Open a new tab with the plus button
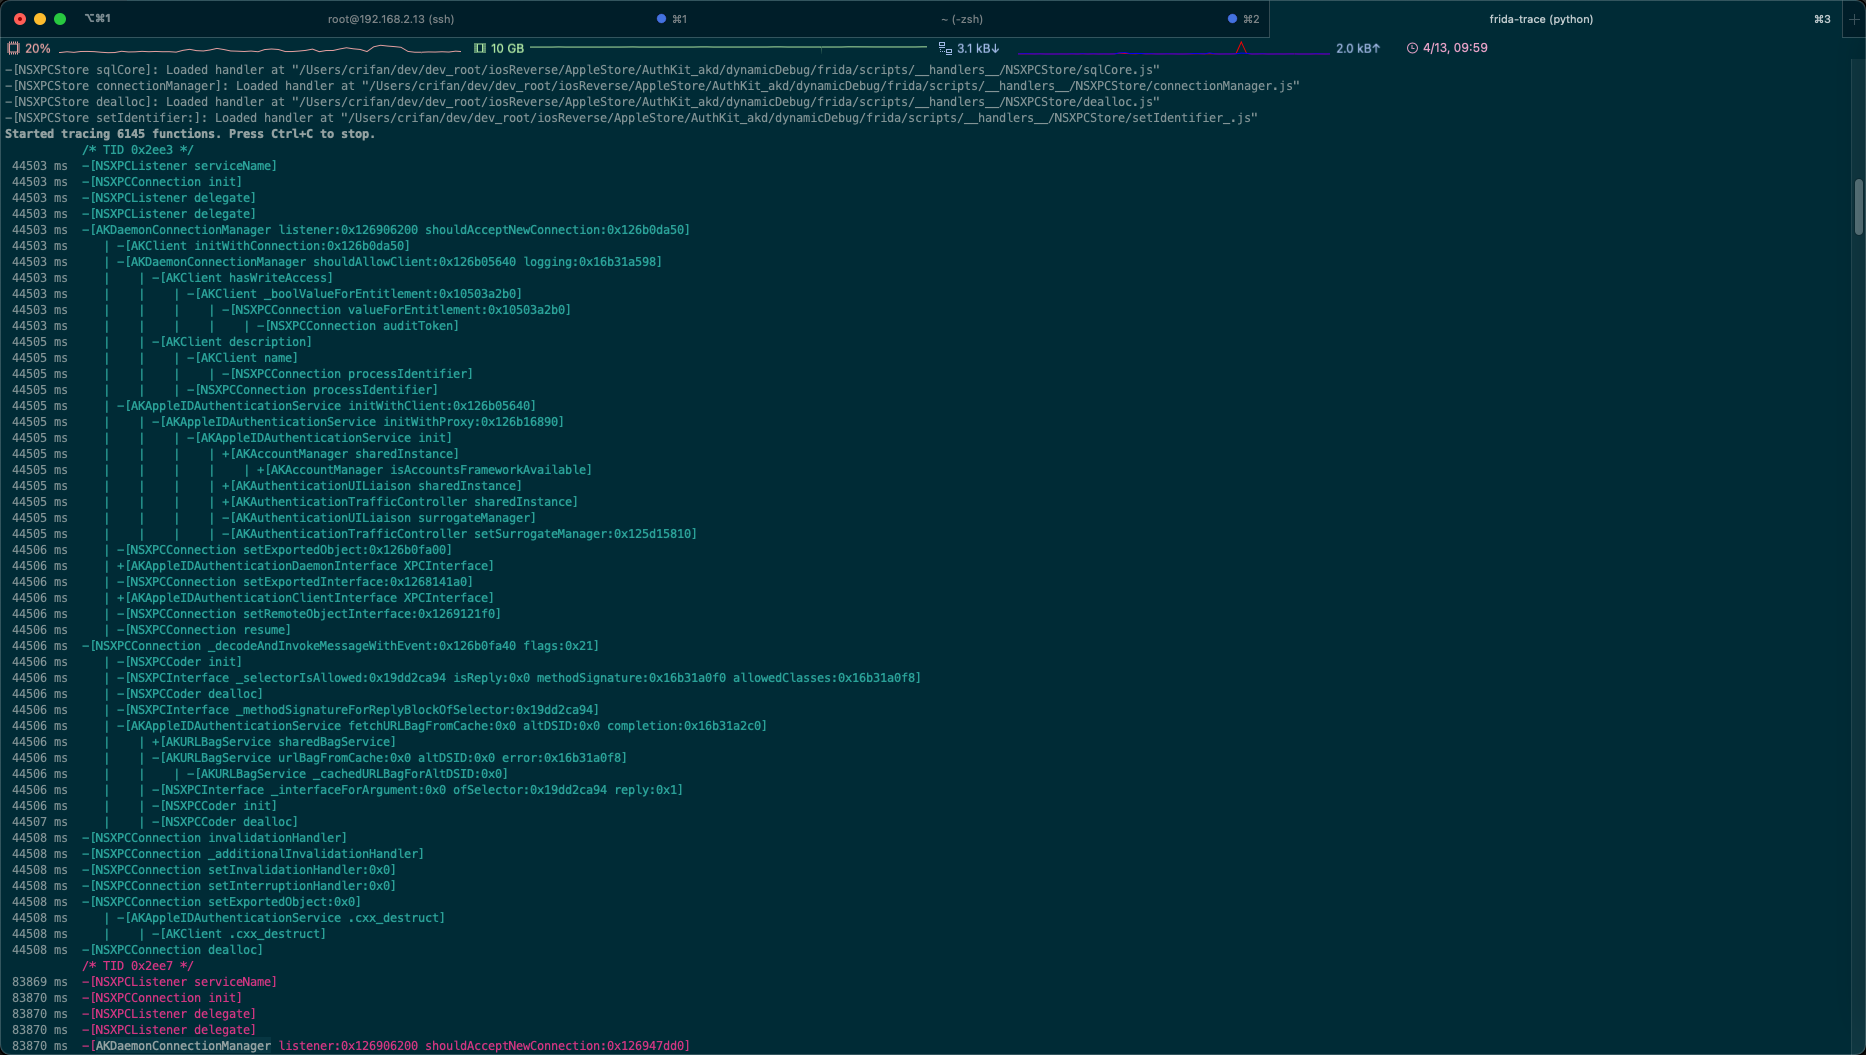The image size is (1866, 1055). (1853, 19)
